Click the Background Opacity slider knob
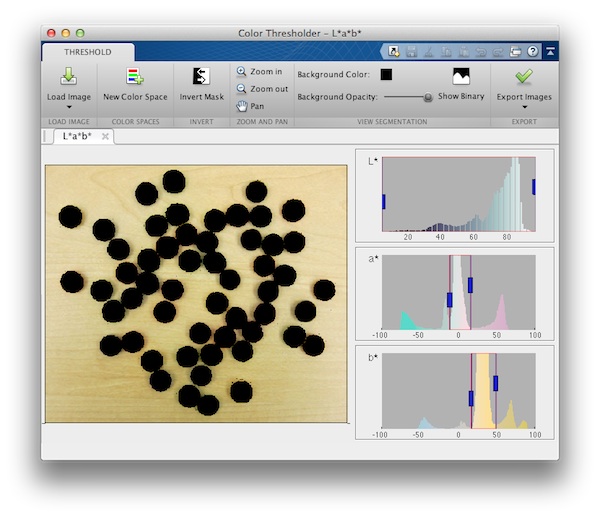This screenshot has height=517, width=600. click(428, 97)
